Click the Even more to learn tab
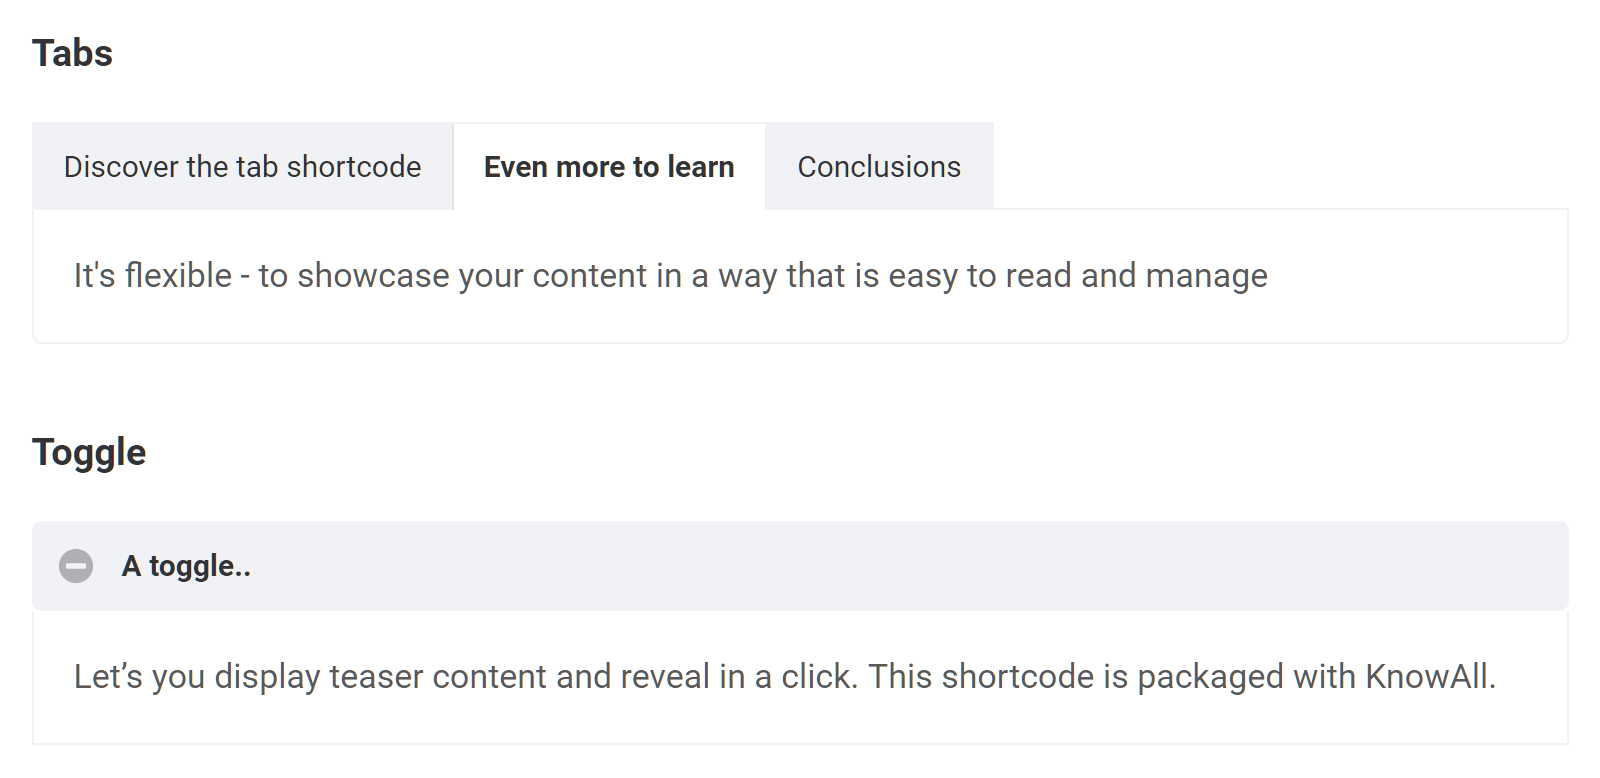The image size is (1600, 778). click(x=608, y=166)
